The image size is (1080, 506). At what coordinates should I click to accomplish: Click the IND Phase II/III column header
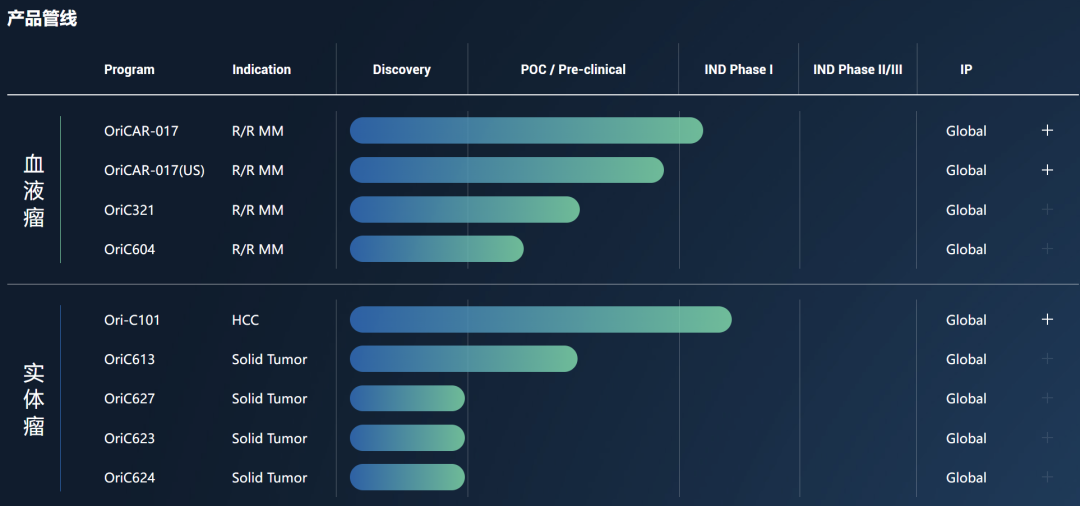tap(858, 70)
